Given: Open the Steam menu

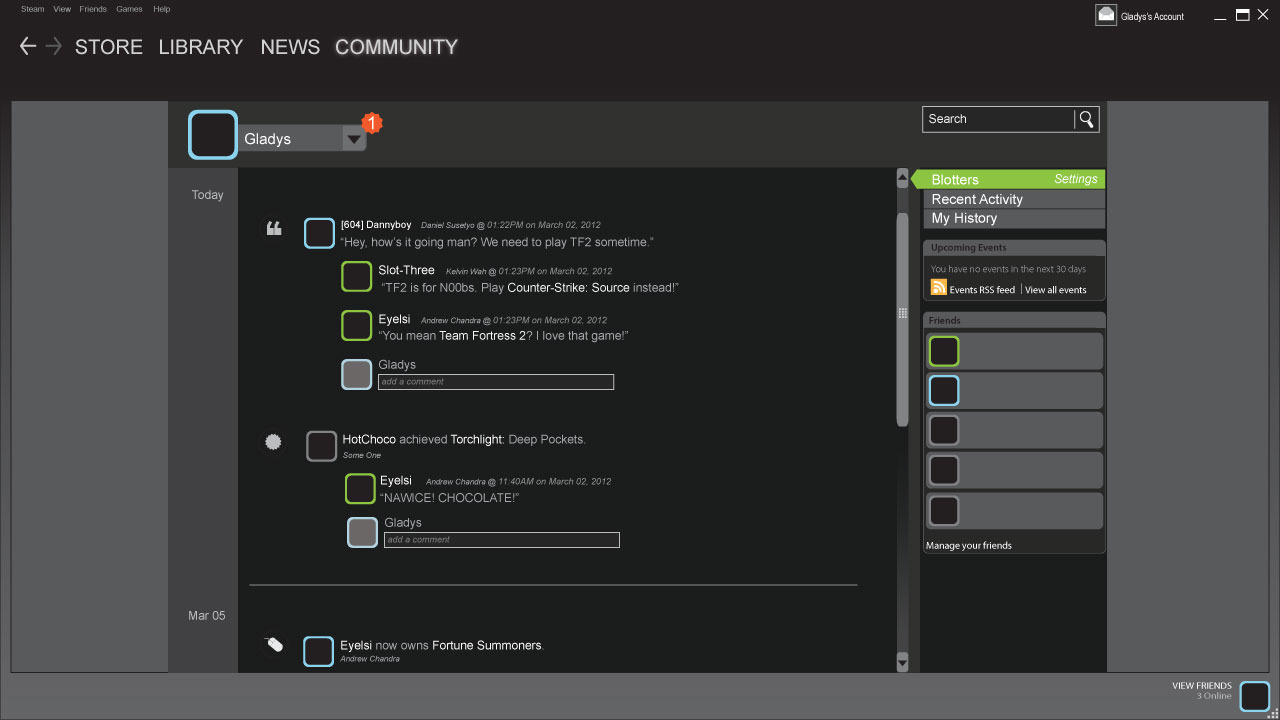Looking at the screenshot, I should (x=32, y=9).
